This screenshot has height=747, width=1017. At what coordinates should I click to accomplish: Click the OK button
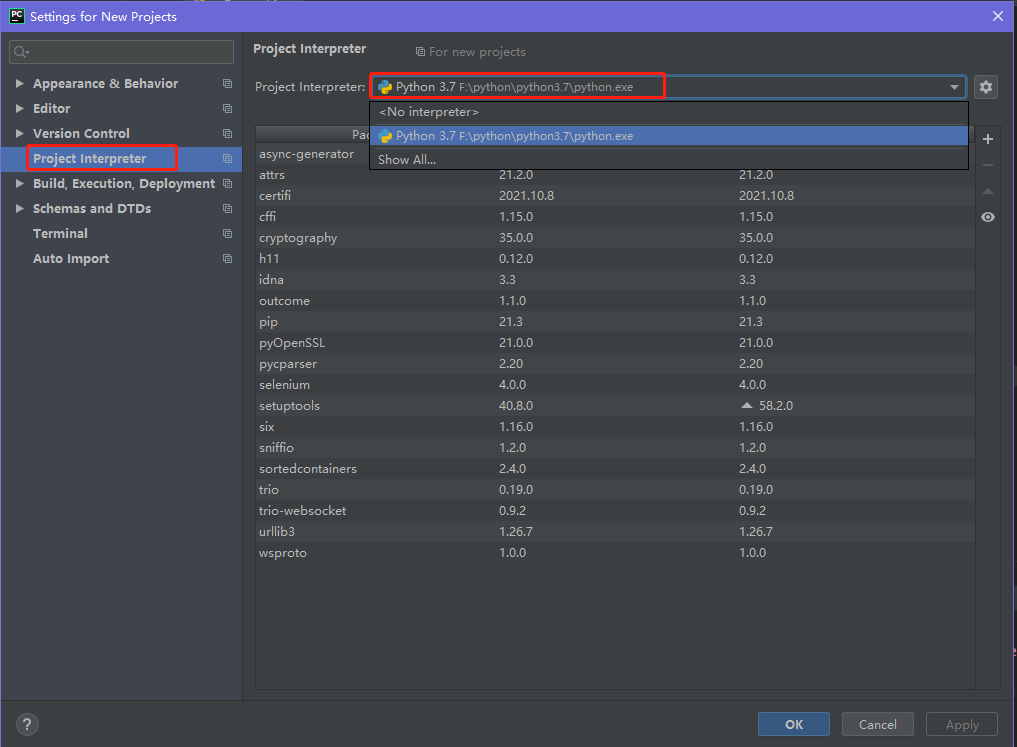pos(794,724)
